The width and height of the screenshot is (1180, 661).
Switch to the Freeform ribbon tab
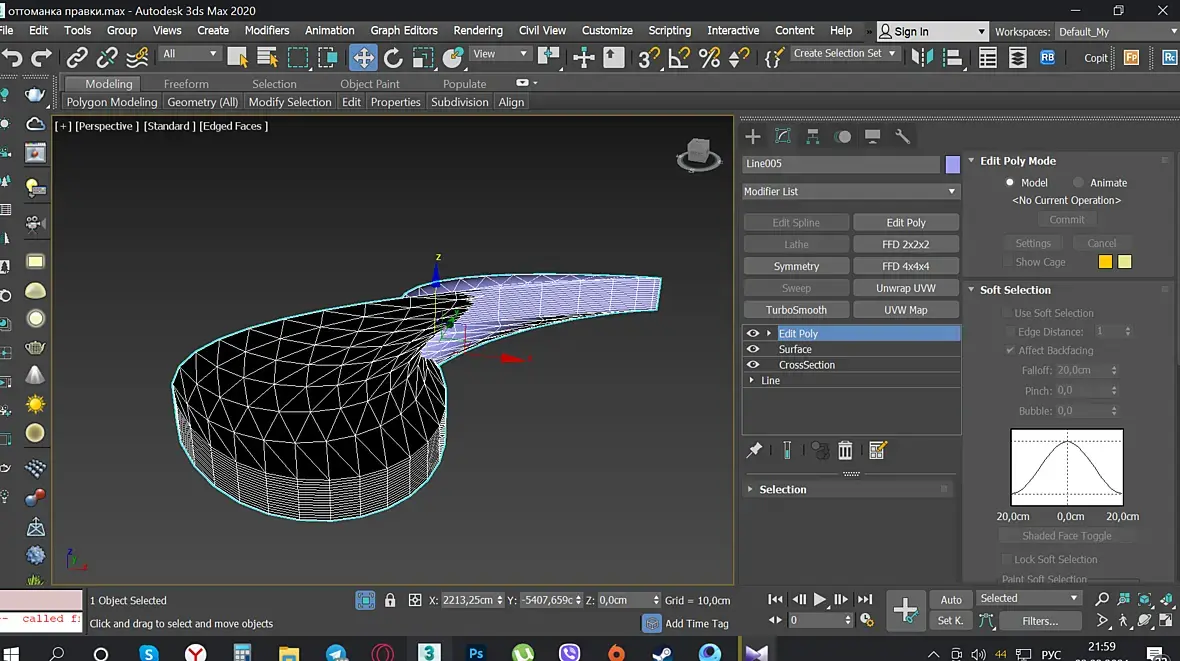pyautogui.click(x=186, y=84)
